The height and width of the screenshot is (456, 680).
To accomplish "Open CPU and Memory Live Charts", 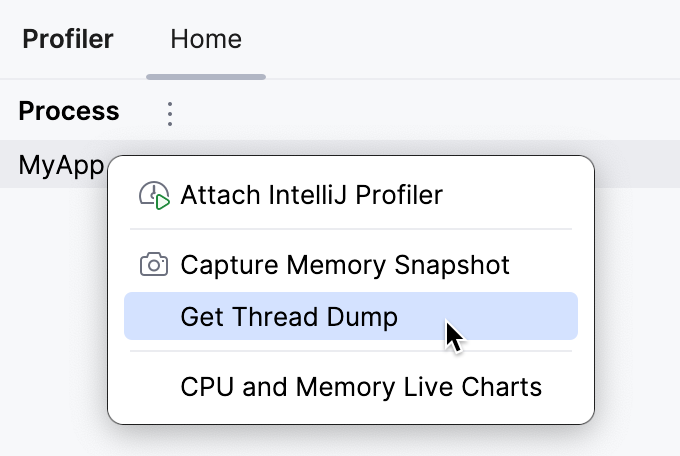I will point(361,386).
